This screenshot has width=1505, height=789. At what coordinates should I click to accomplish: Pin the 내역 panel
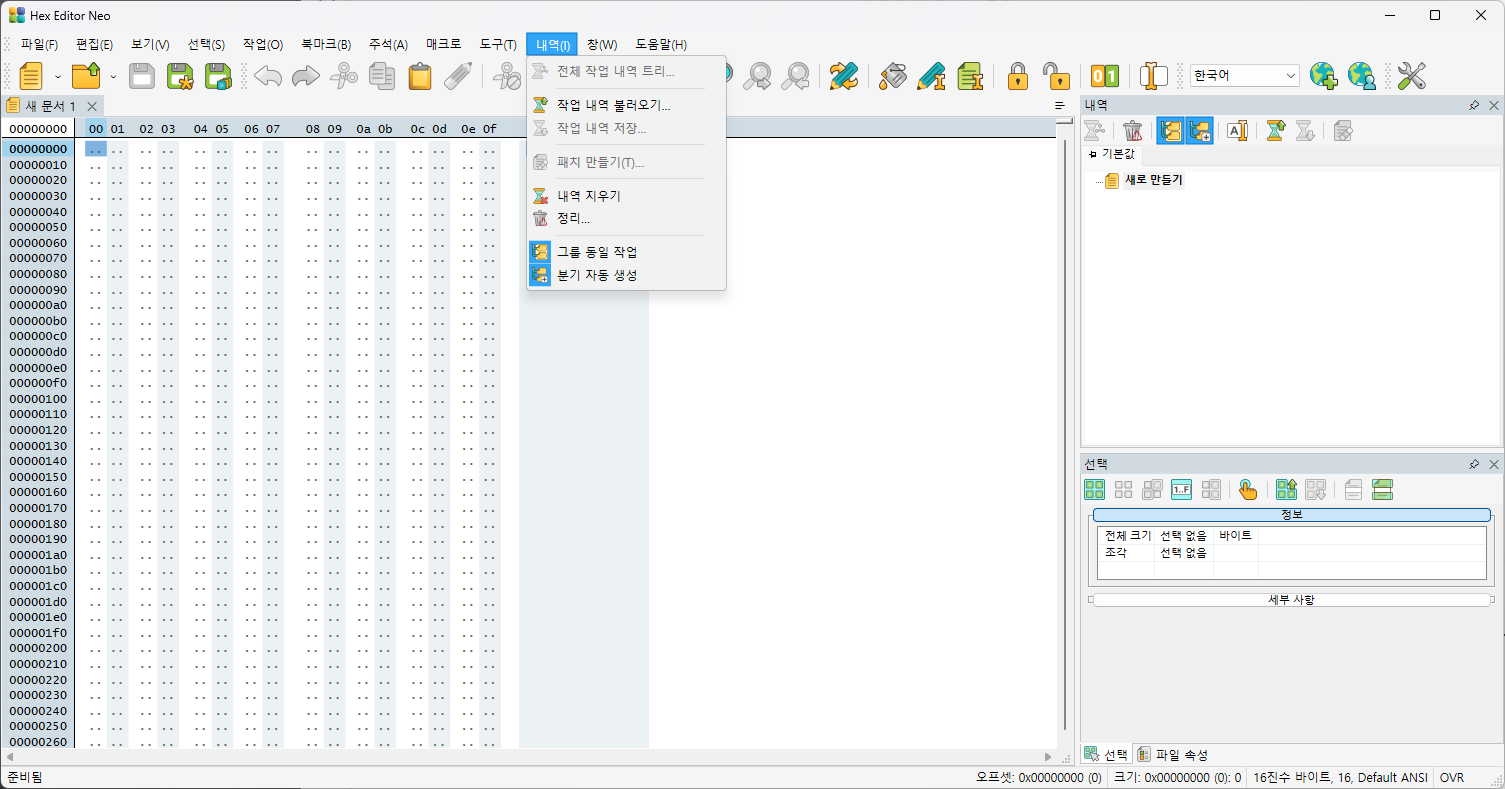pyautogui.click(x=1474, y=105)
